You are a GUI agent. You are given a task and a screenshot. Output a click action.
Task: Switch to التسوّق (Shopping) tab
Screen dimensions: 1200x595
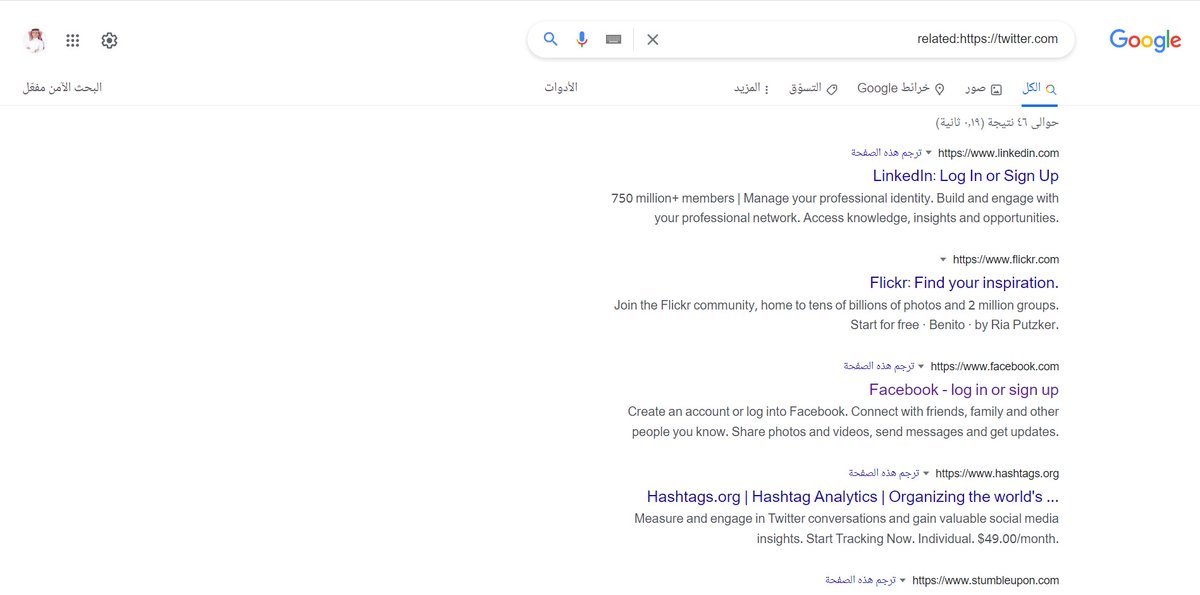(813, 88)
